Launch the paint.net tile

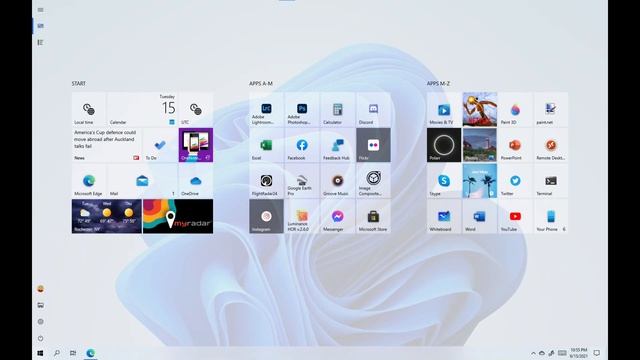click(551, 109)
